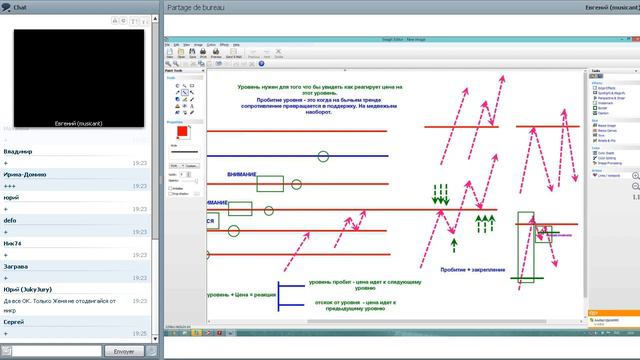640x360 pixels.
Task: Open Image Processing in the Tasks panel
Action: (x=607, y=163)
